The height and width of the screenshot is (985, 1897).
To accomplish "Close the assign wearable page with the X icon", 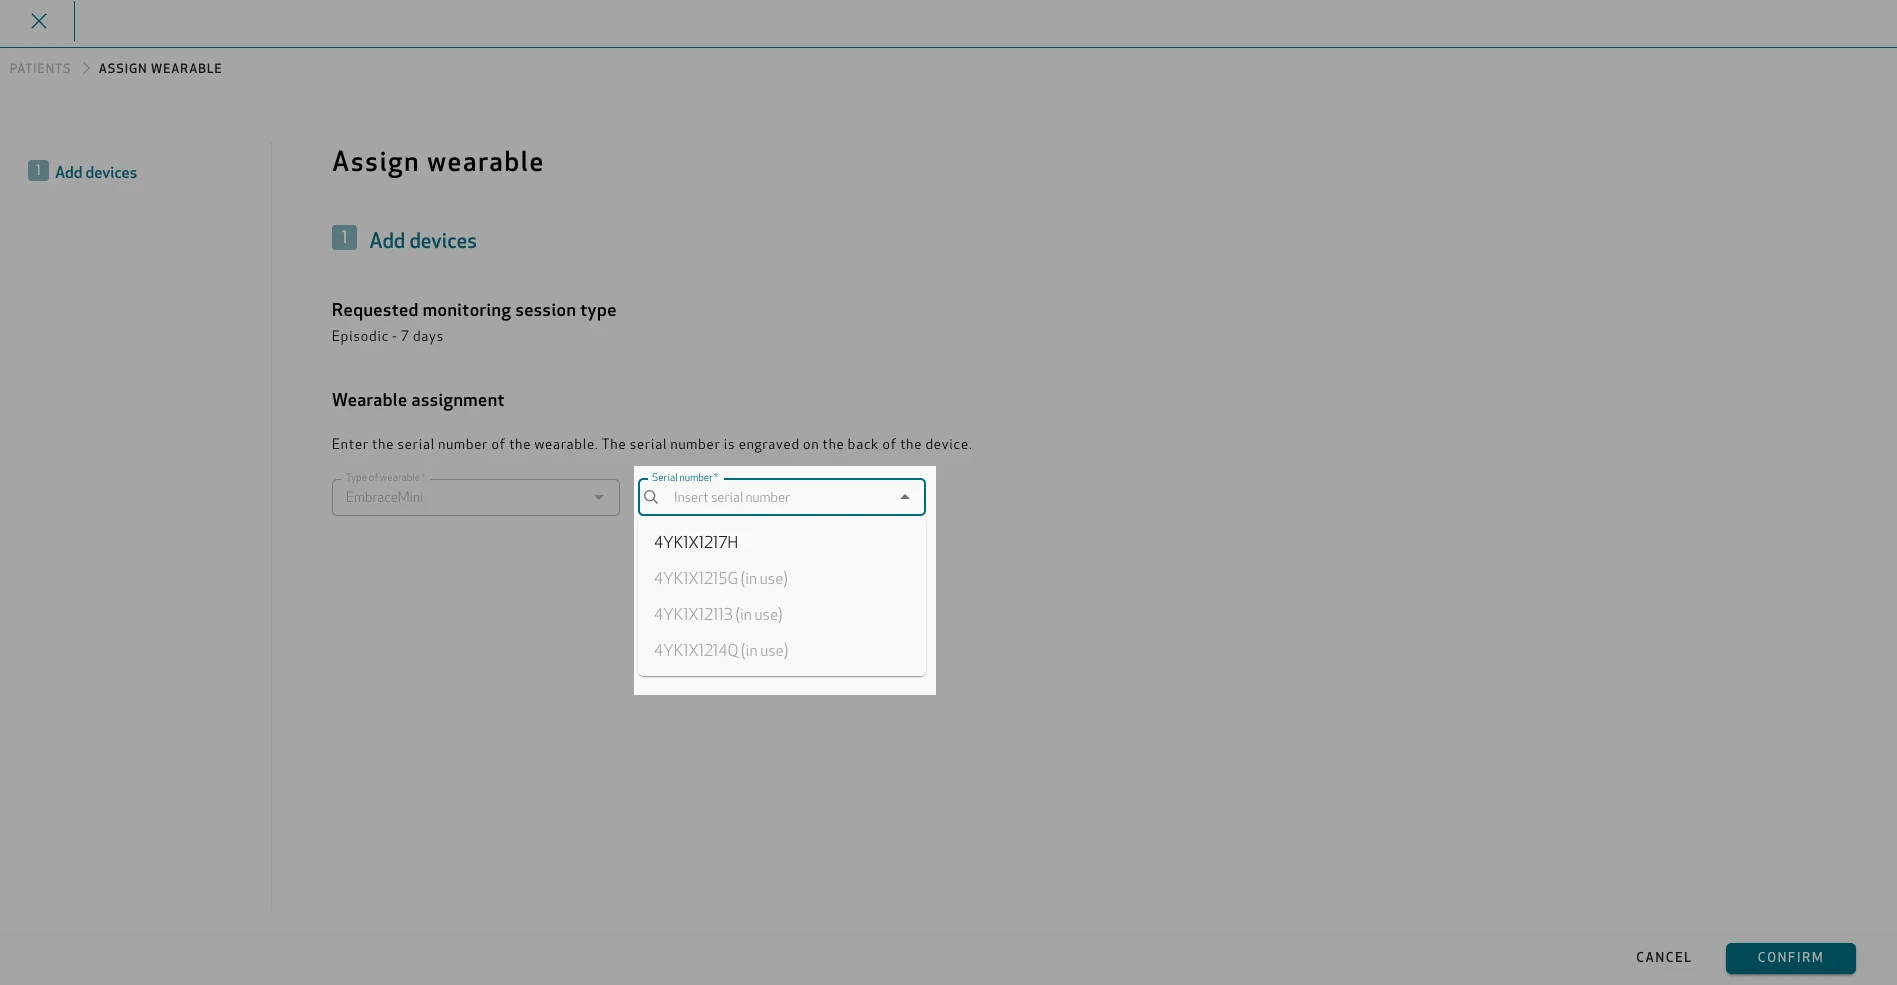I will tap(39, 21).
